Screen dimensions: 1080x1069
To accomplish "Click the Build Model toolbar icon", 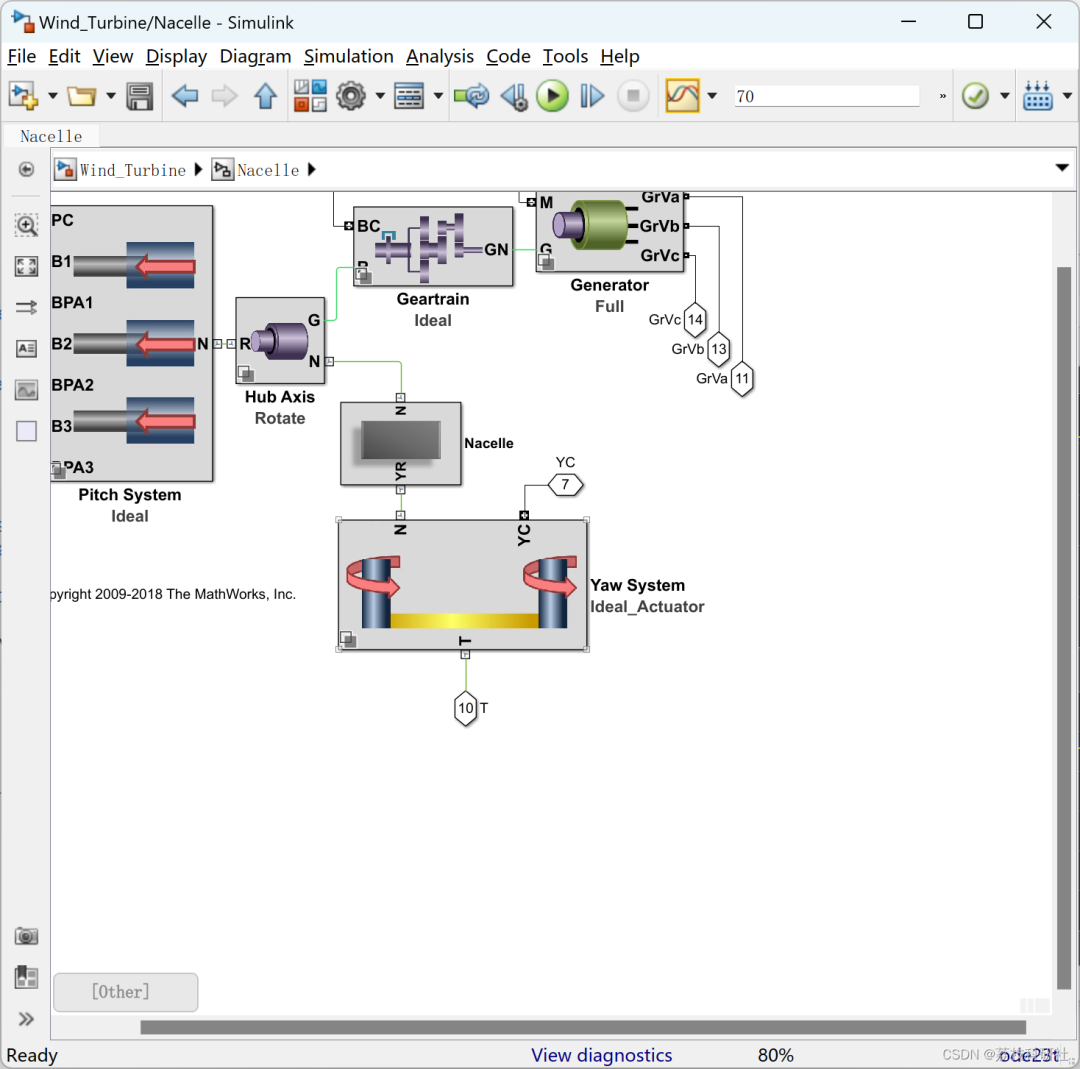I will tap(1037, 96).
